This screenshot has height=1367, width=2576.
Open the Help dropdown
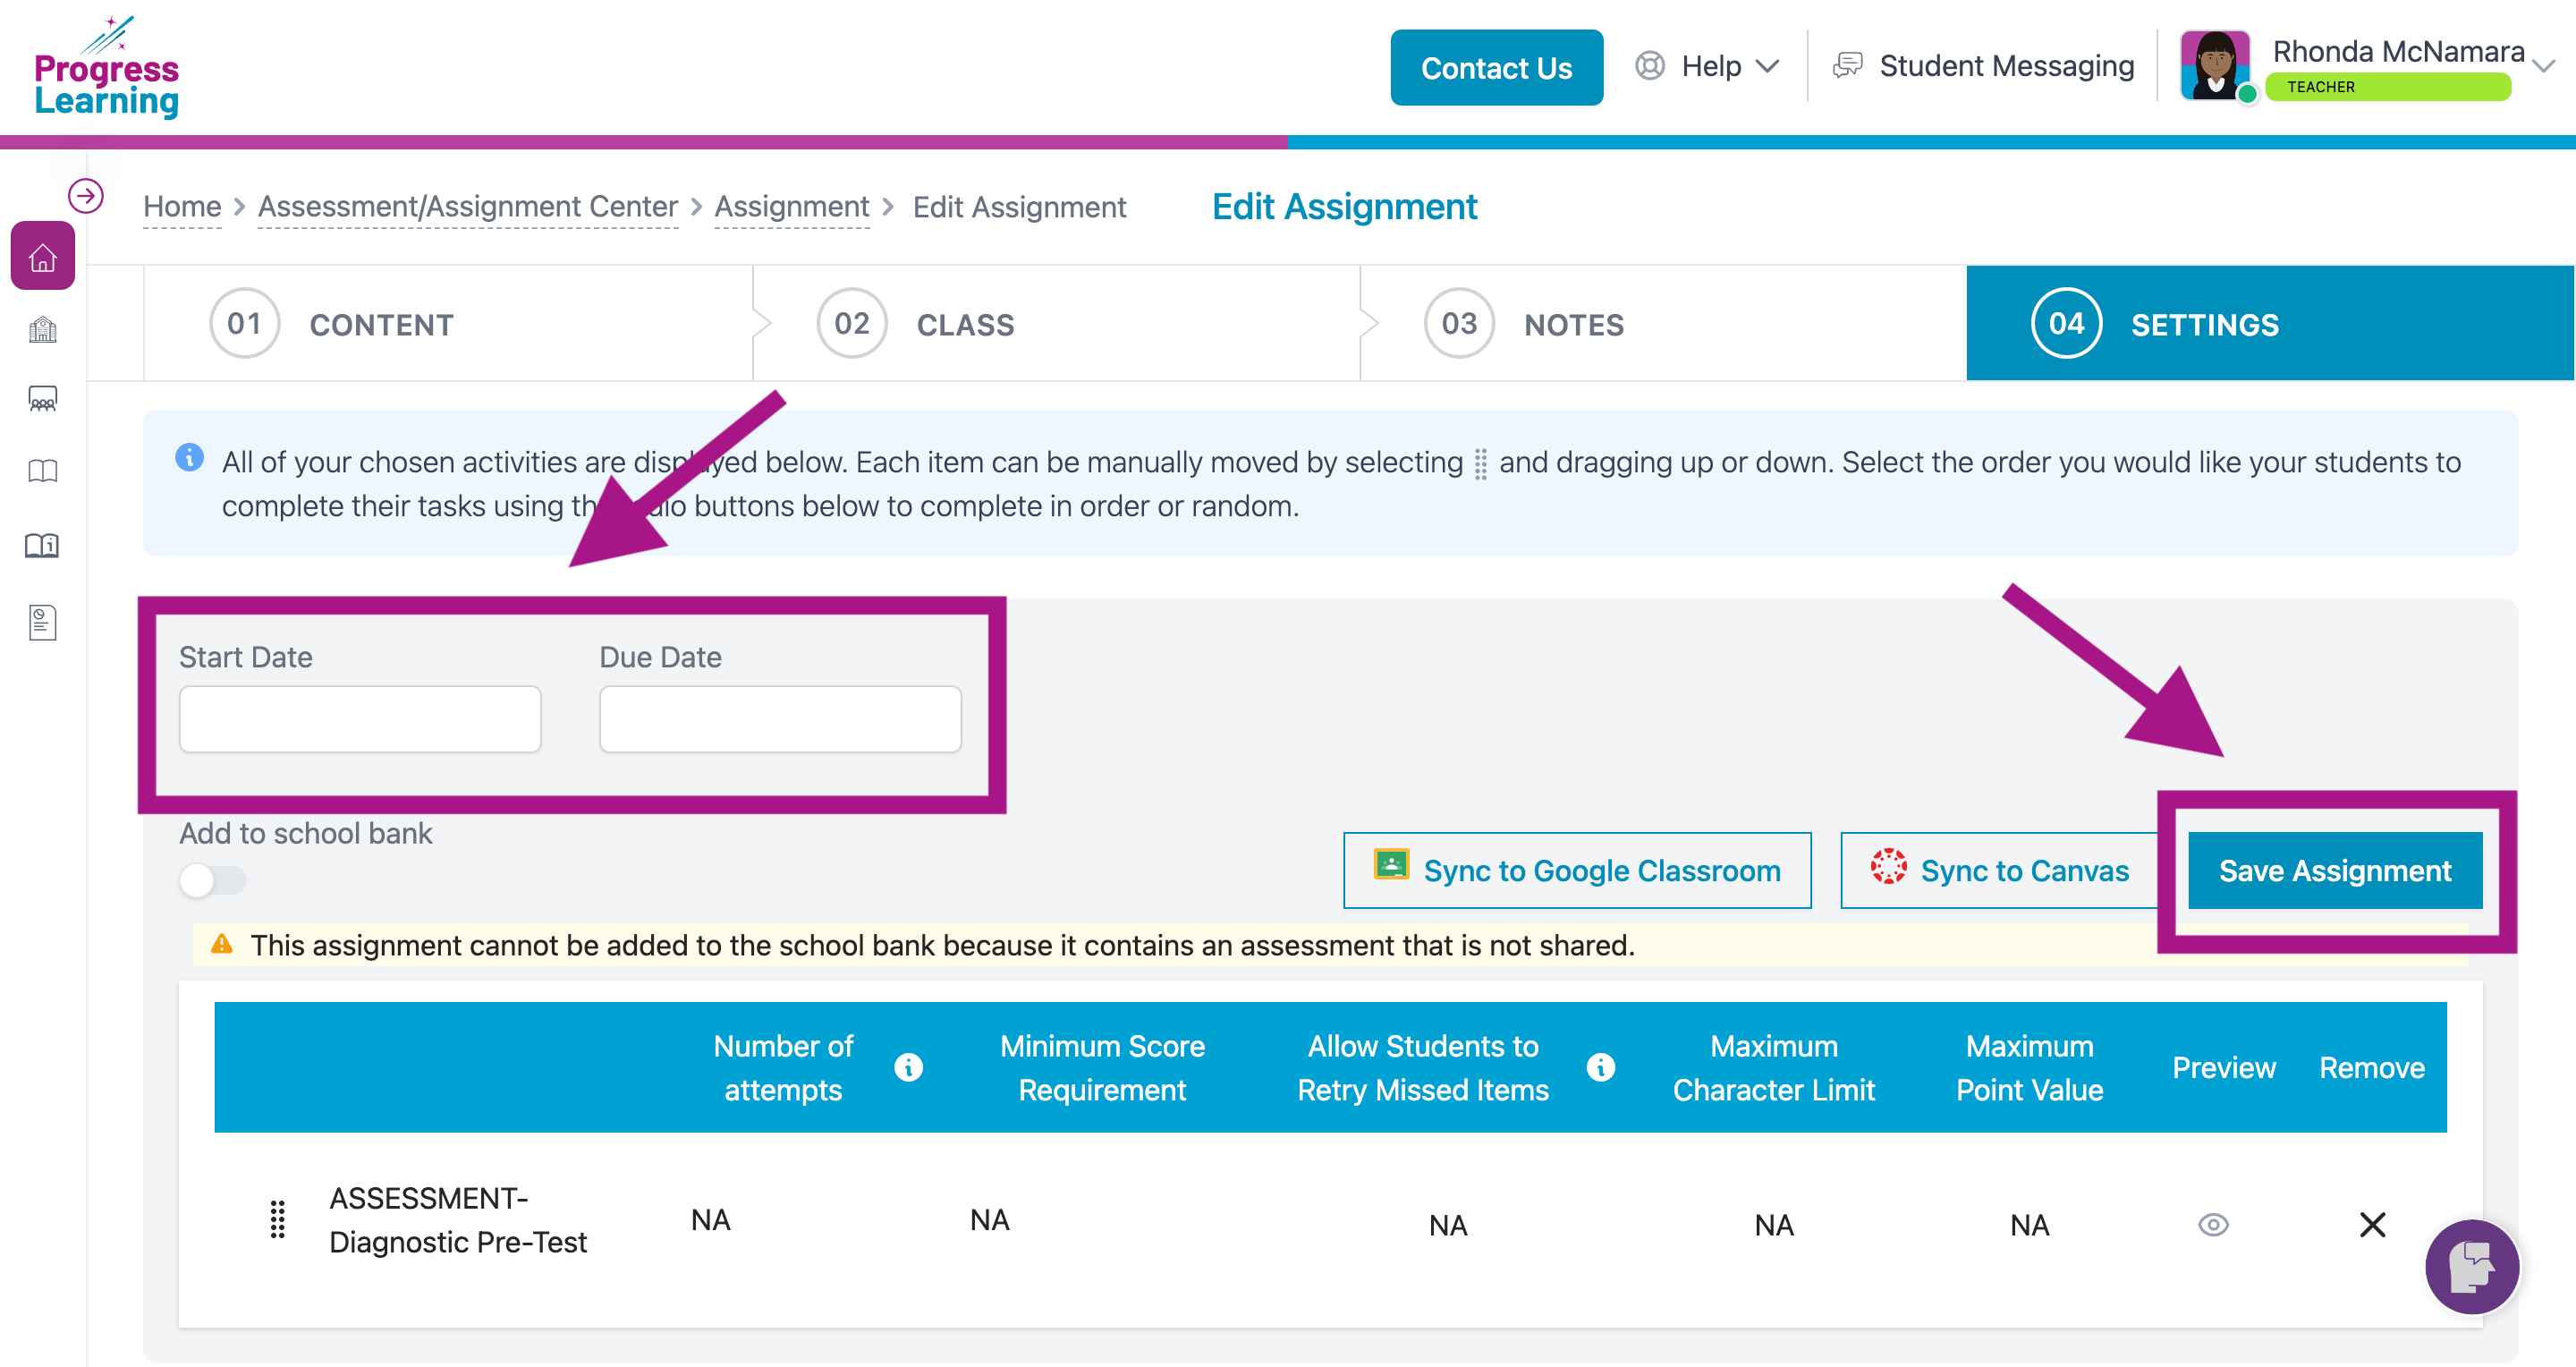coord(1727,65)
